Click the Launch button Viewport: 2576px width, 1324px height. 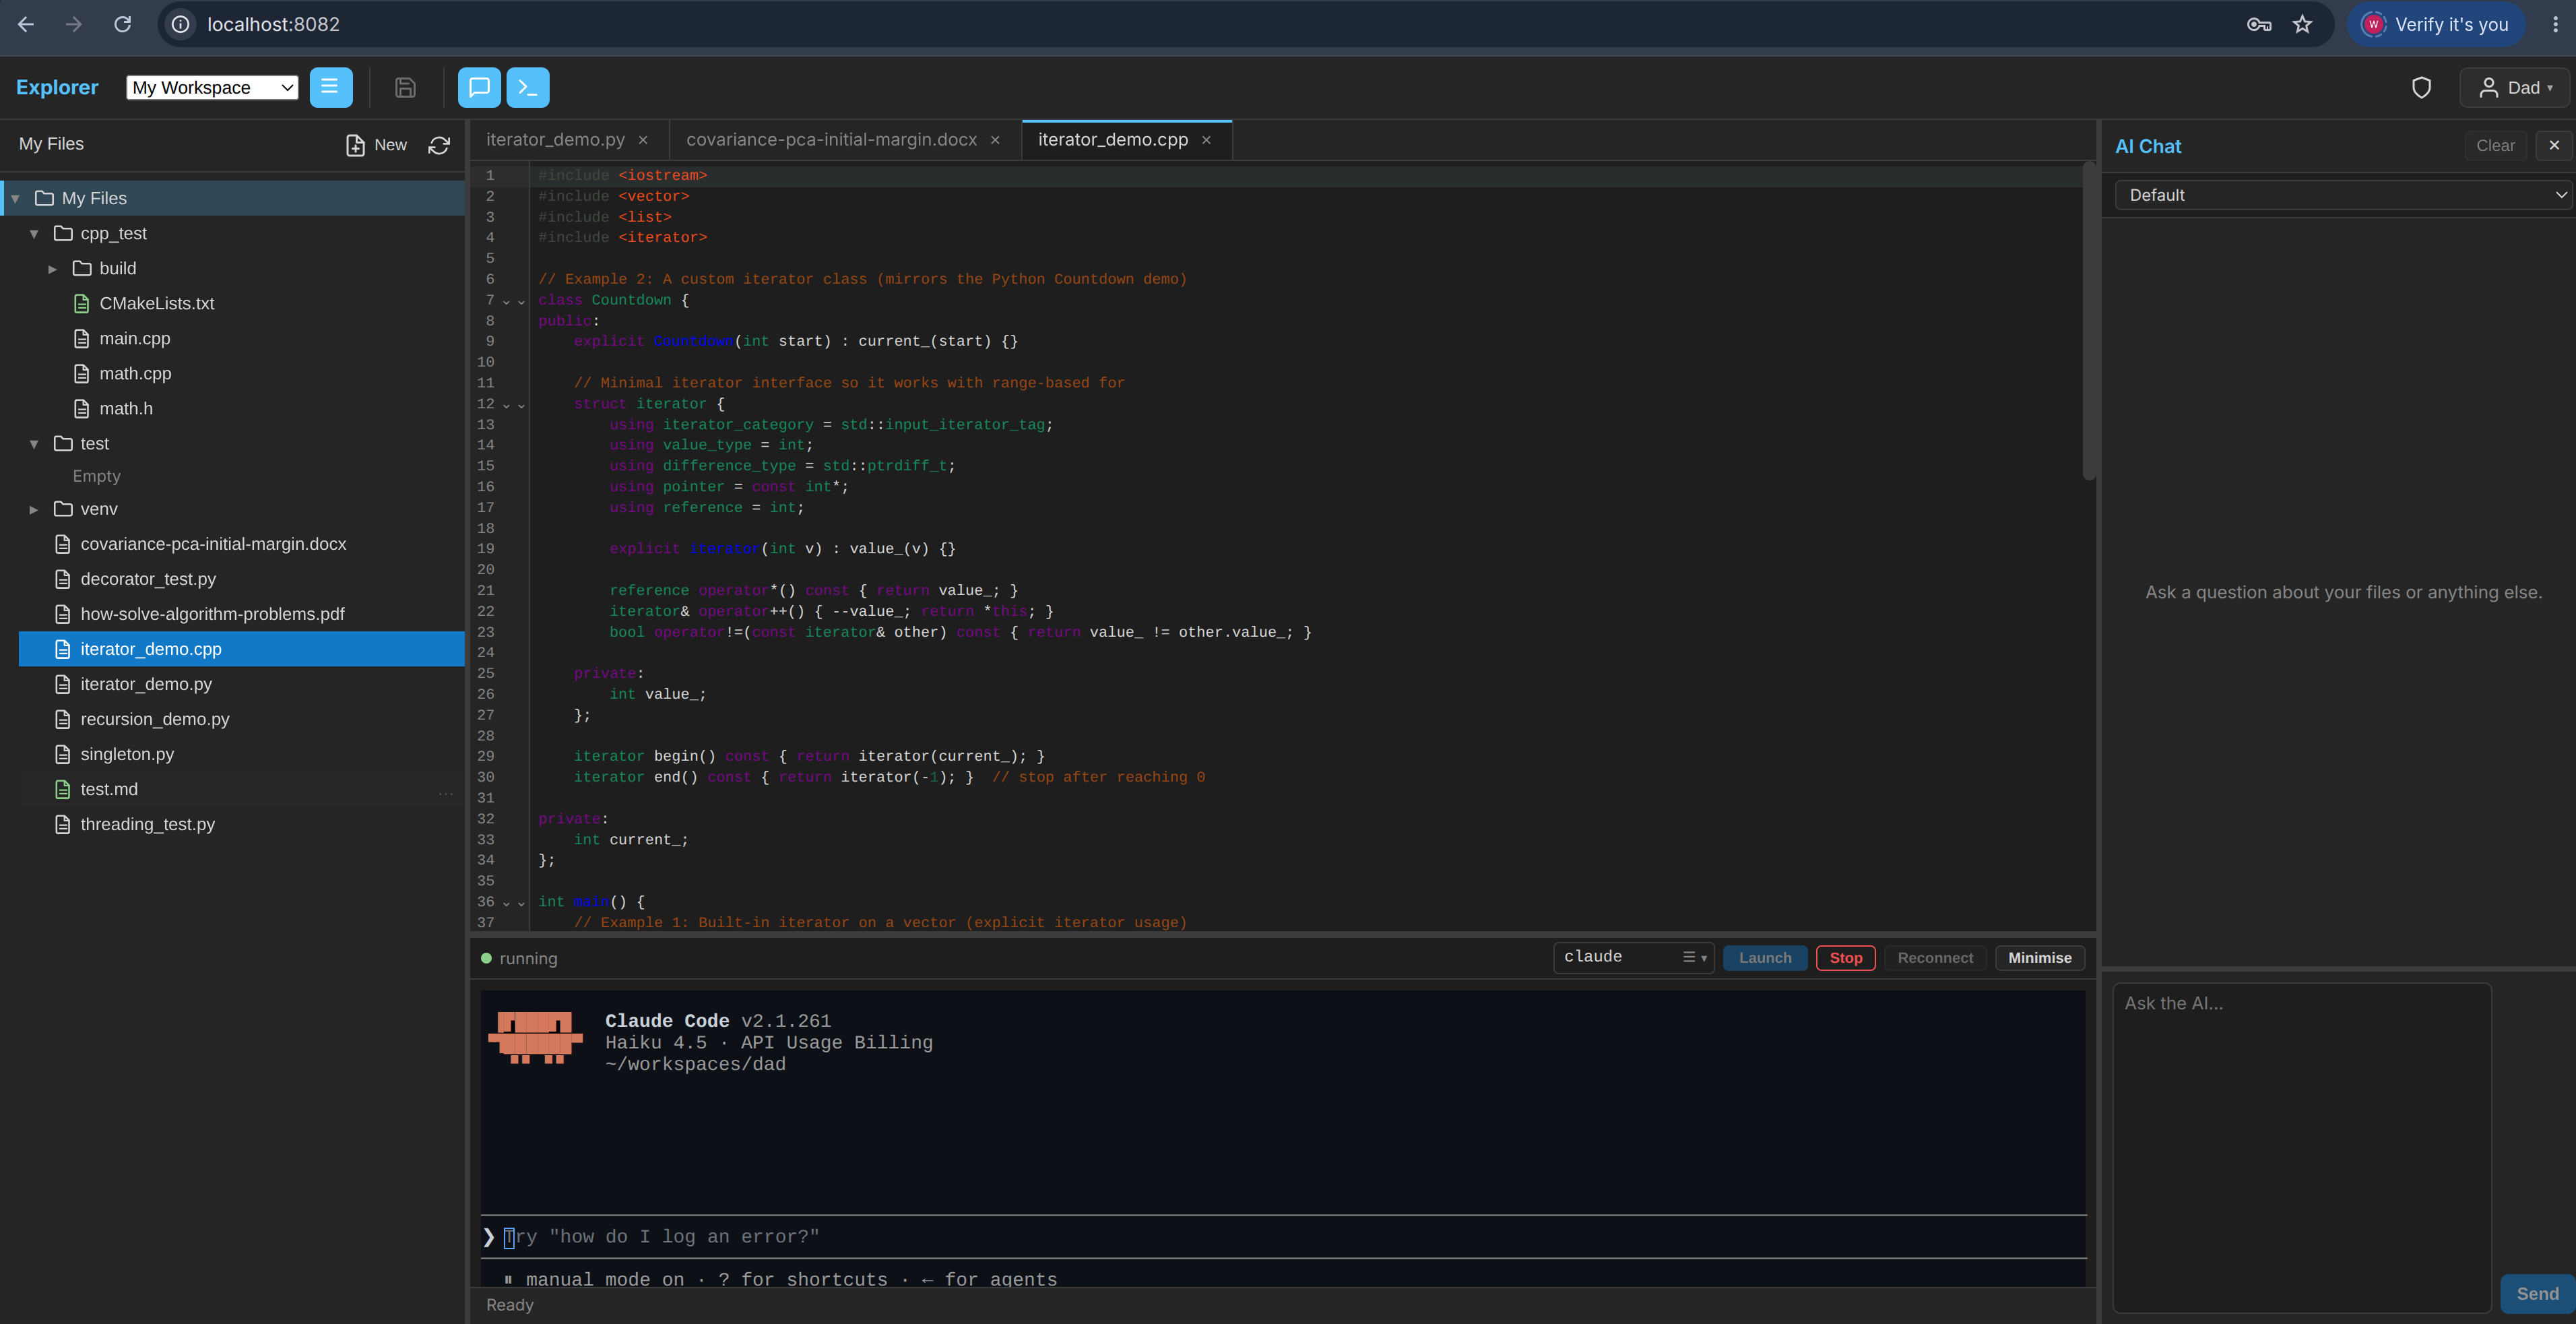click(x=1765, y=957)
